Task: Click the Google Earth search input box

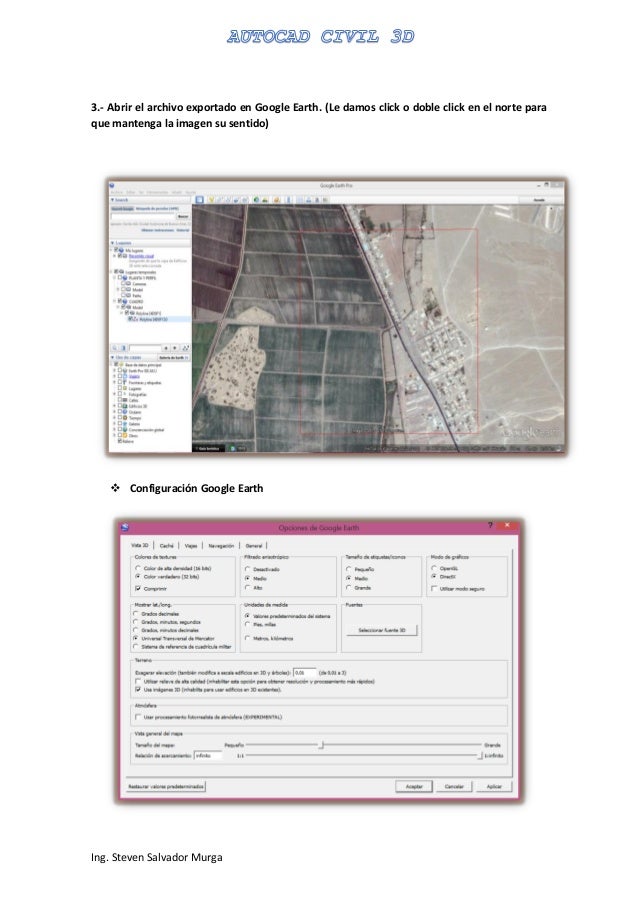Action: click(x=143, y=216)
